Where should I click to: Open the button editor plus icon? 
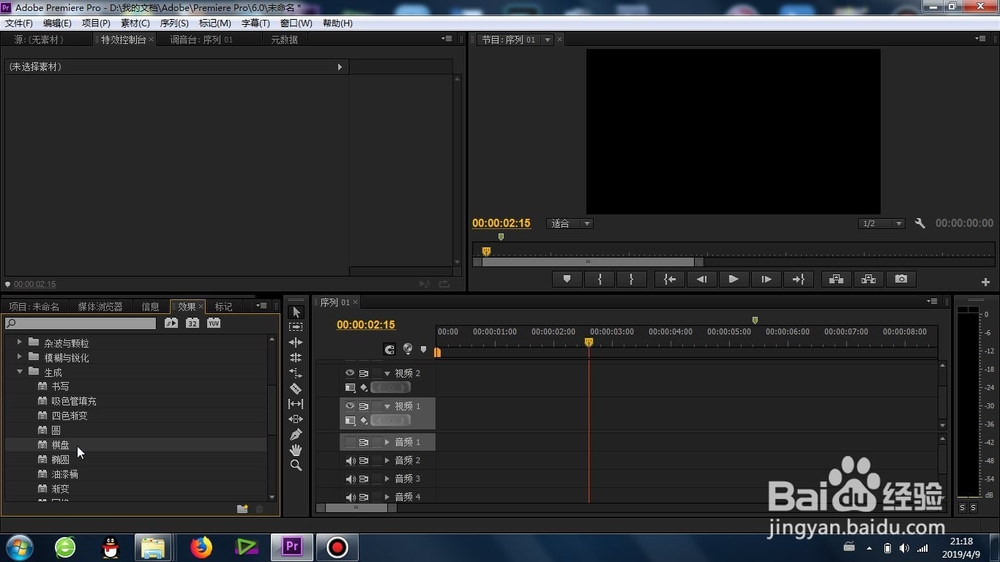[985, 282]
